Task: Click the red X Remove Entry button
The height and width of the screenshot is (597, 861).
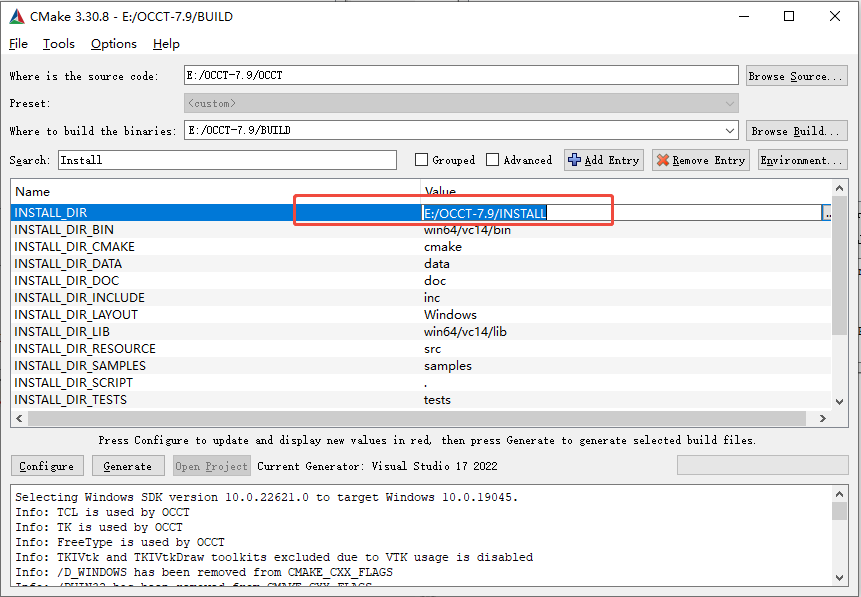Action: tap(701, 160)
